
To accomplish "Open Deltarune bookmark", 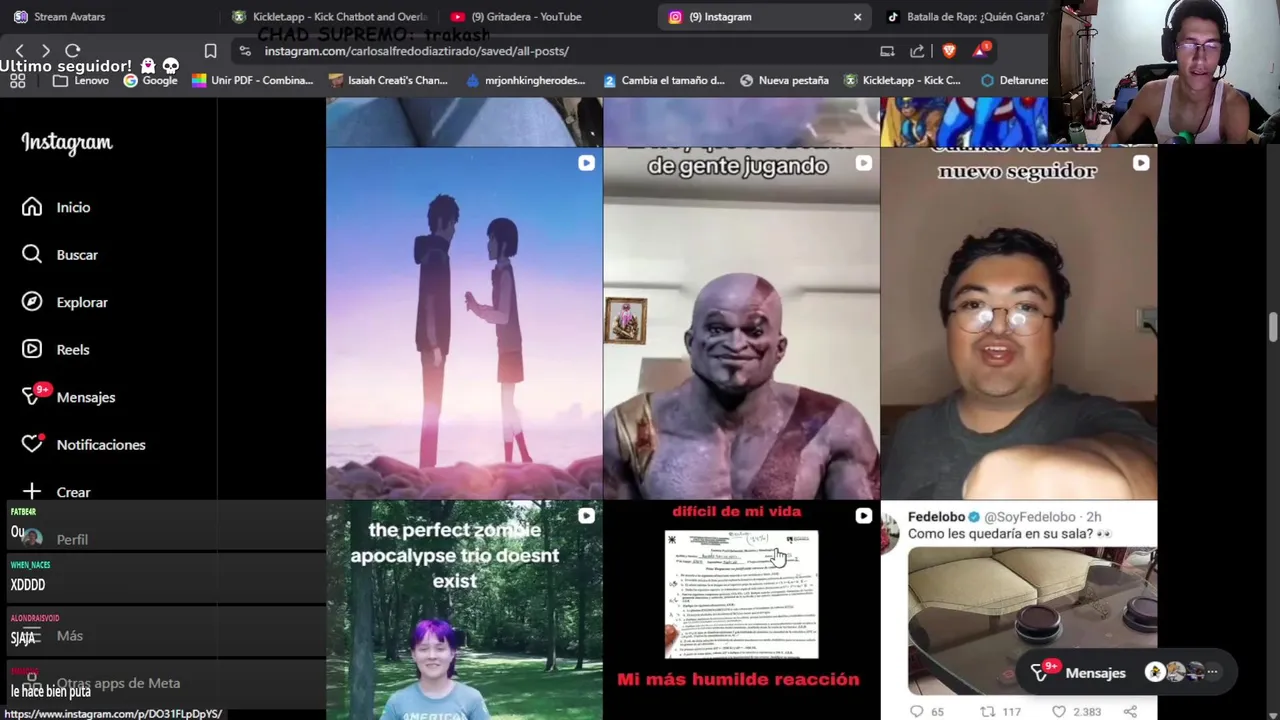I will (1015, 81).
